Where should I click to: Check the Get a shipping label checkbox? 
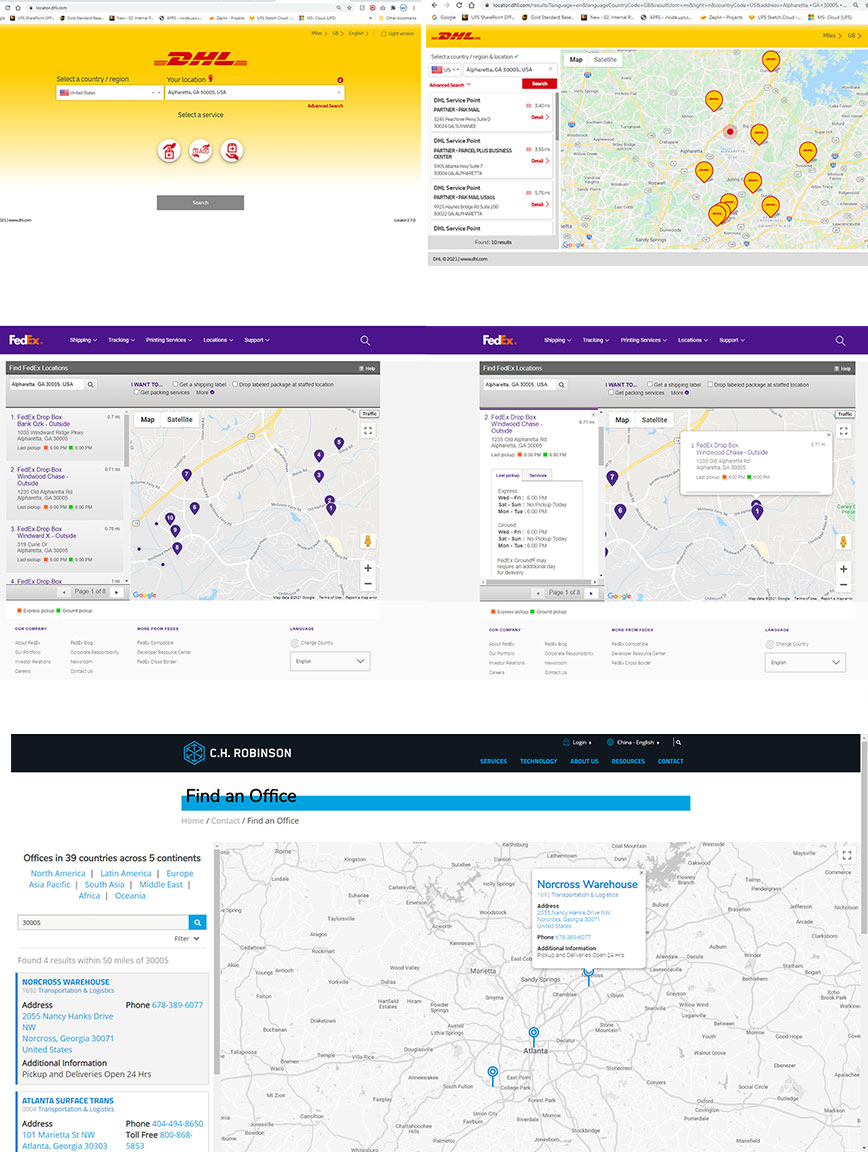(175, 383)
